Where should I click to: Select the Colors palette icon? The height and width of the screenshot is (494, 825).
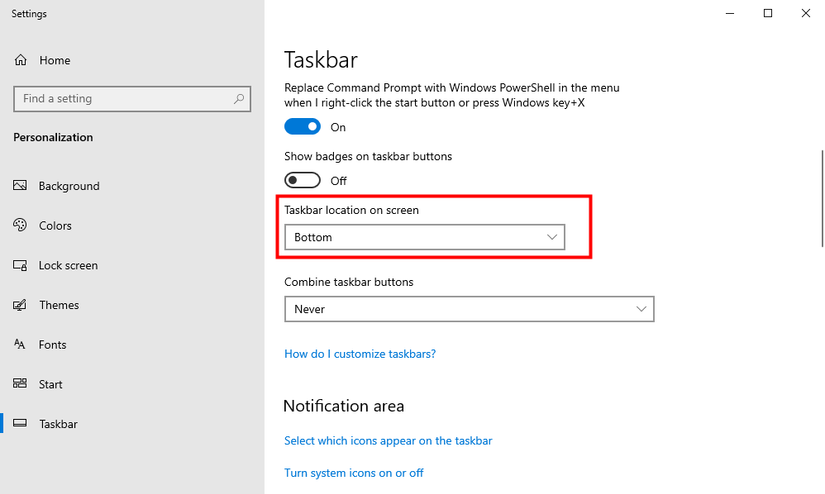[19, 226]
